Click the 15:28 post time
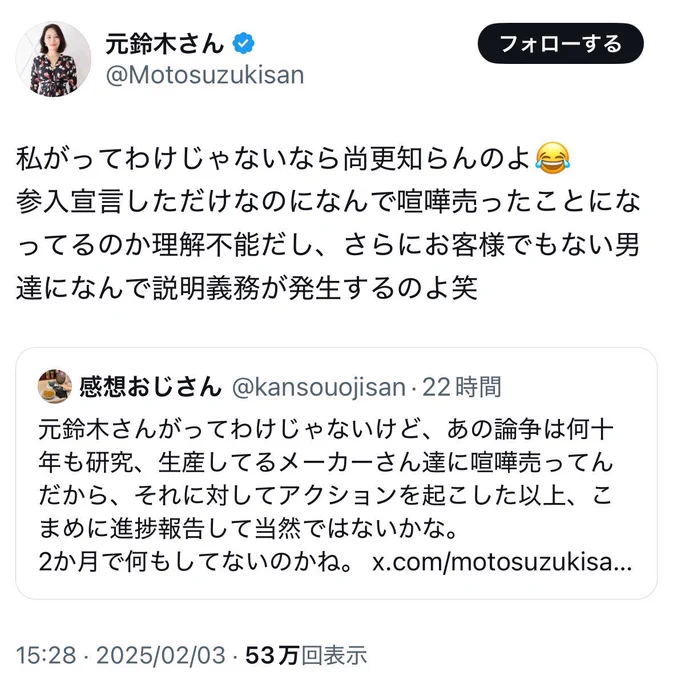This screenshot has height=680, width=673. coord(46,655)
